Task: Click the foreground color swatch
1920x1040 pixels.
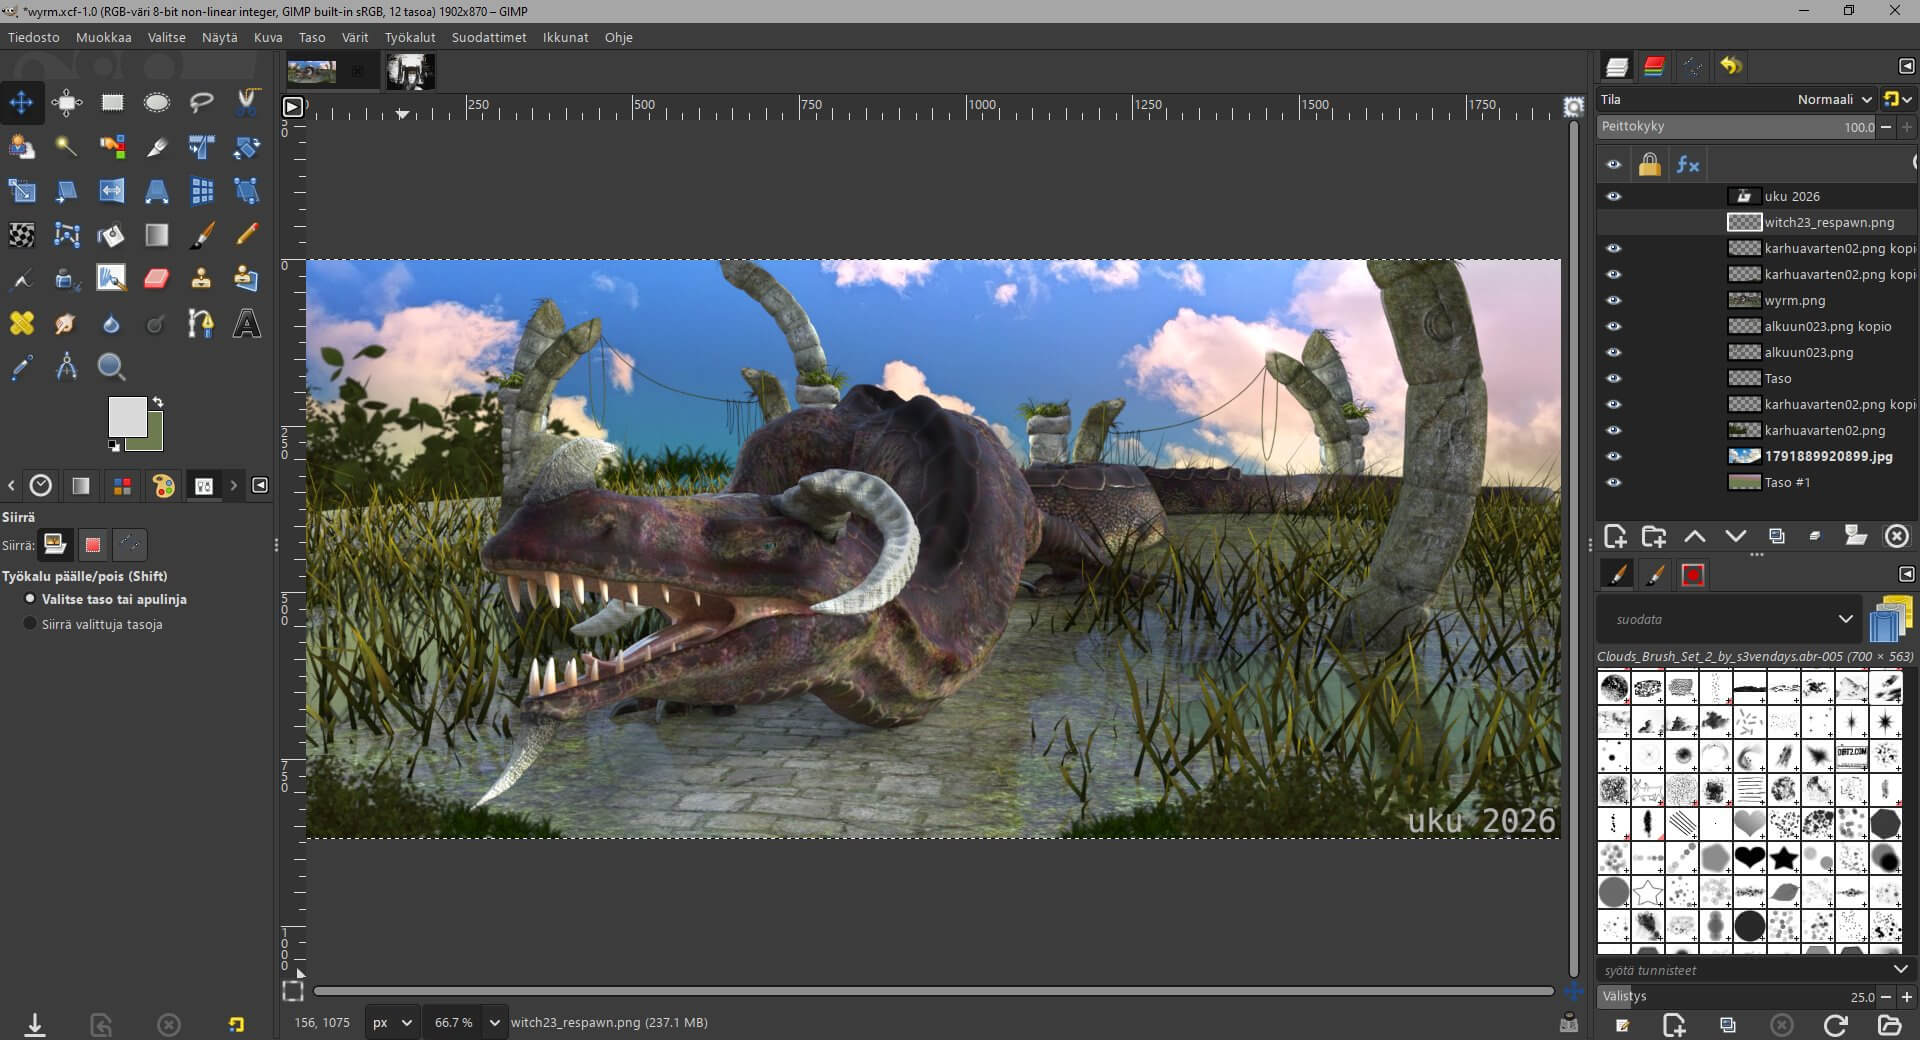Action: pos(127,416)
